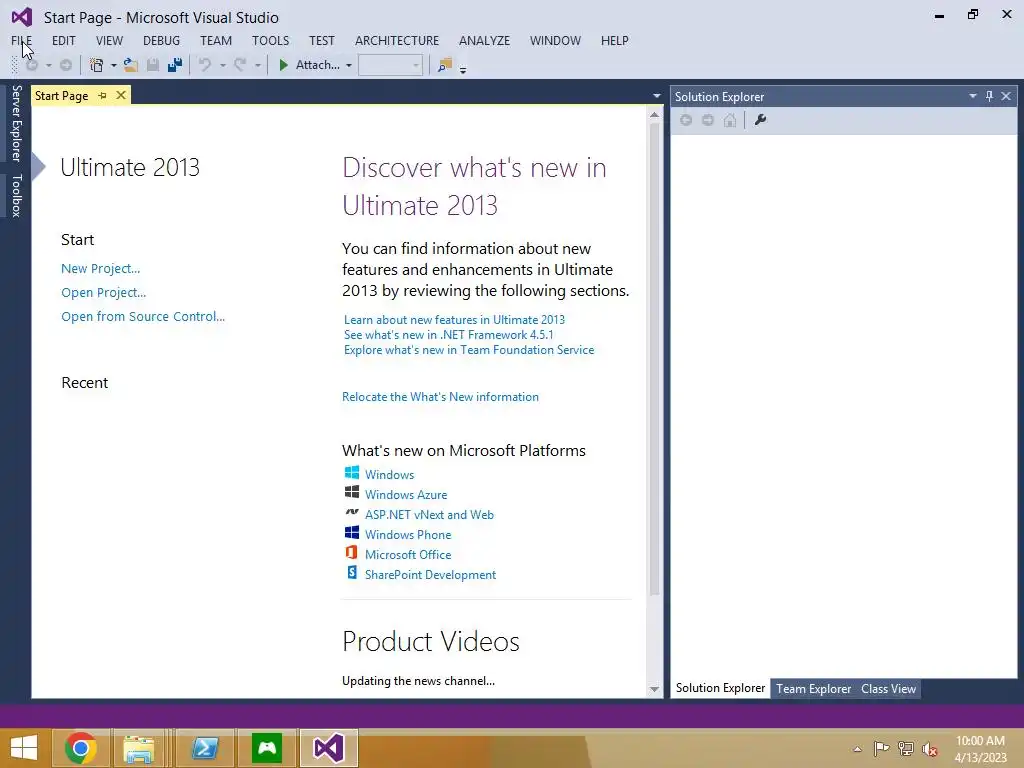1024x768 pixels.
Task: Open Google Chrome from the taskbar
Action: coord(81,748)
